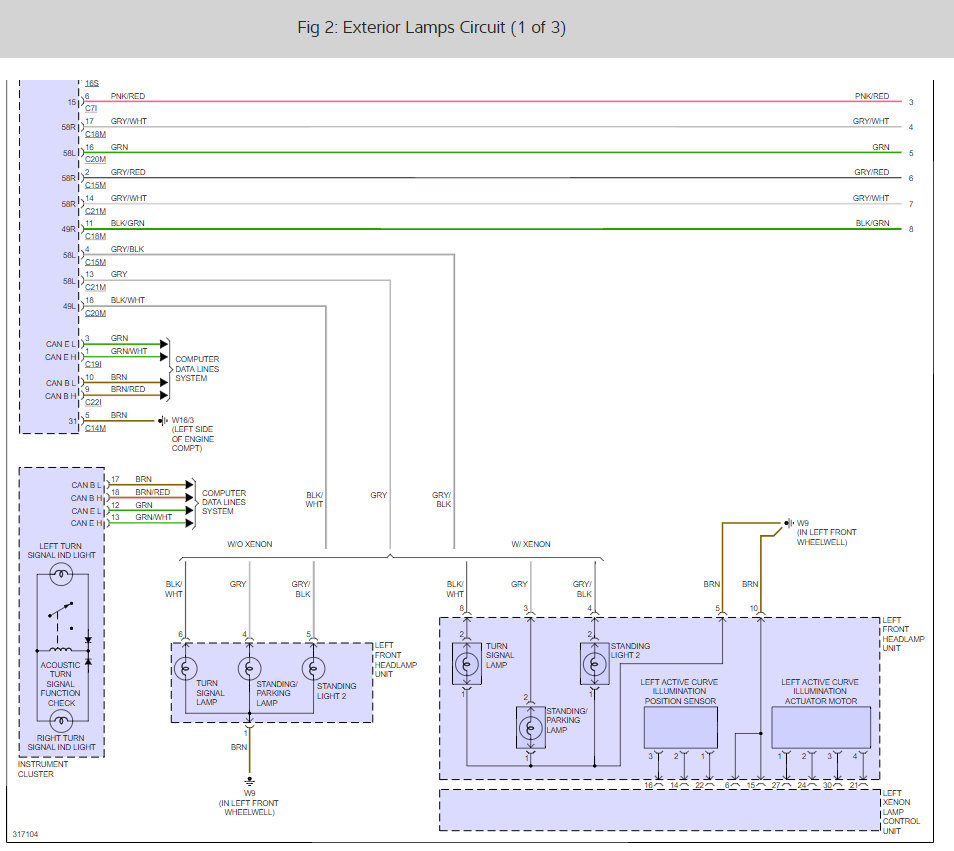
Task: Click the C22I connector reference
Action: tap(92, 402)
